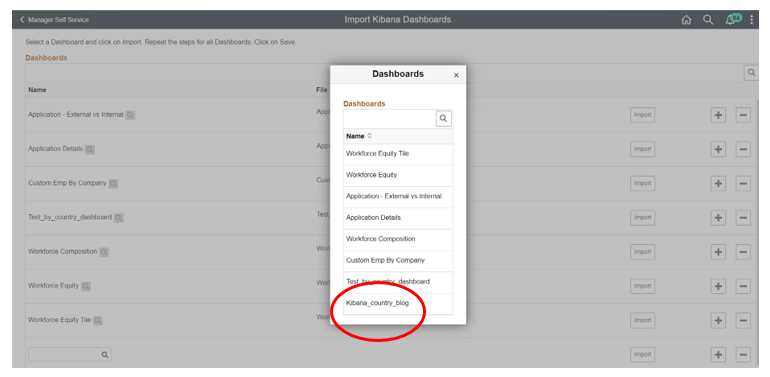Open lookup next to Workforce Equity Tile row
The width and height of the screenshot is (770, 377).
(98, 321)
